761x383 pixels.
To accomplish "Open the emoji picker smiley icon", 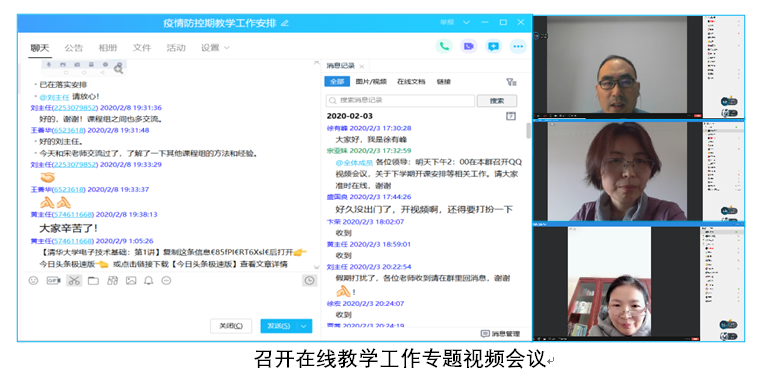I will [x=33, y=281].
